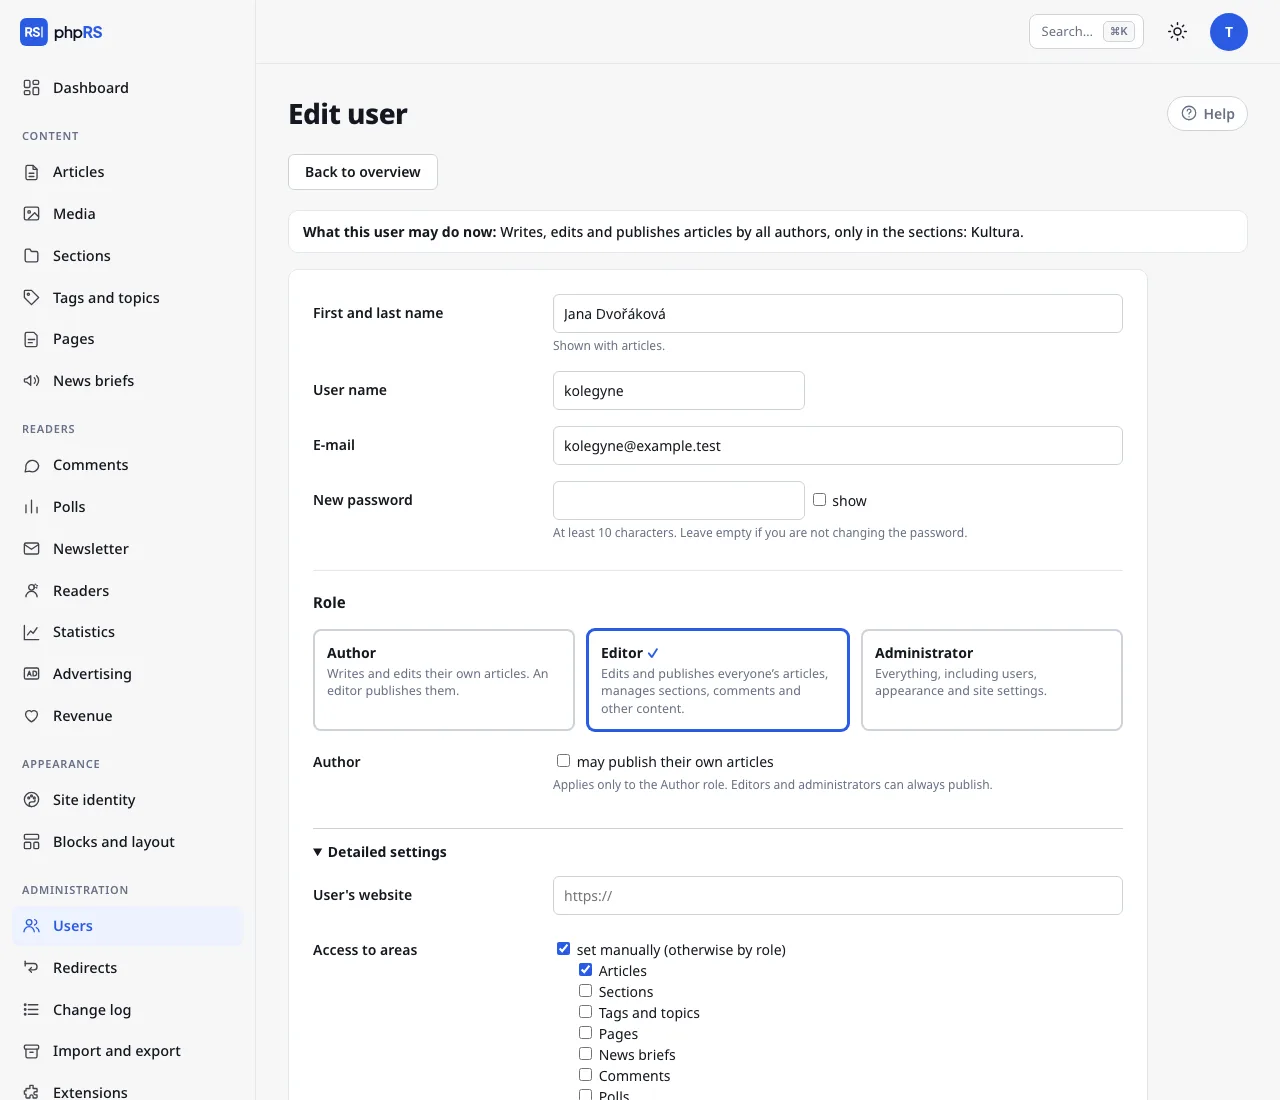This screenshot has height=1100, width=1280.
Task: Open Change log in the sidebar
Action: (x=128, y=1010)
